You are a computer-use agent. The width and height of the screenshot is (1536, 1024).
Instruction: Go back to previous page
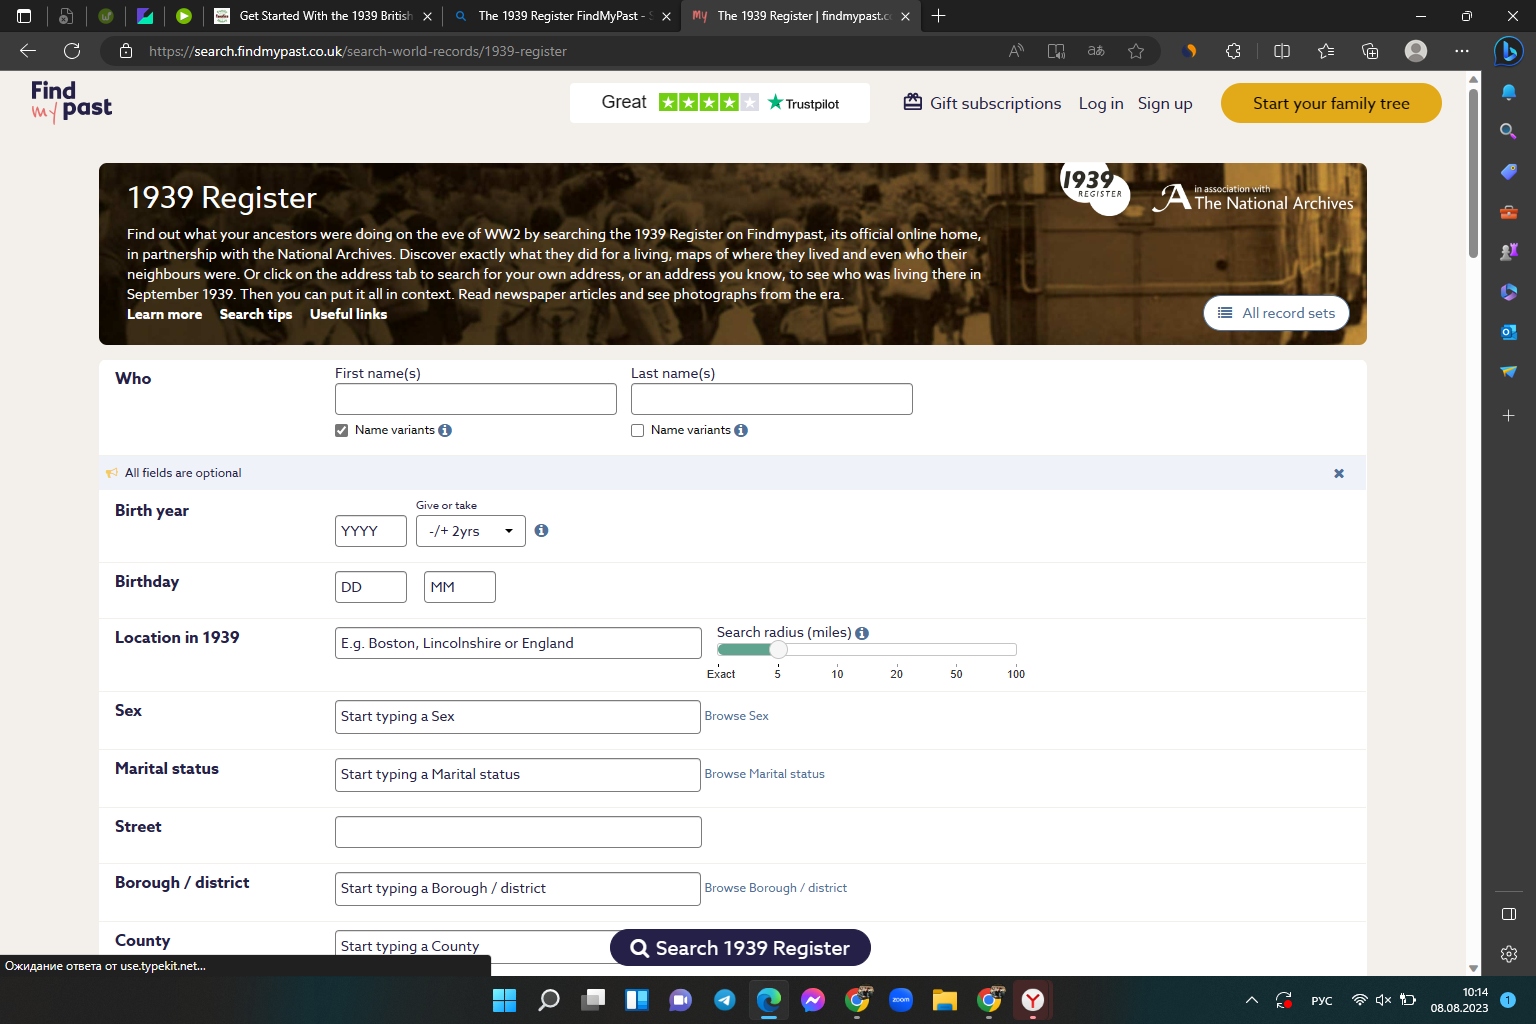coord(28,51)
